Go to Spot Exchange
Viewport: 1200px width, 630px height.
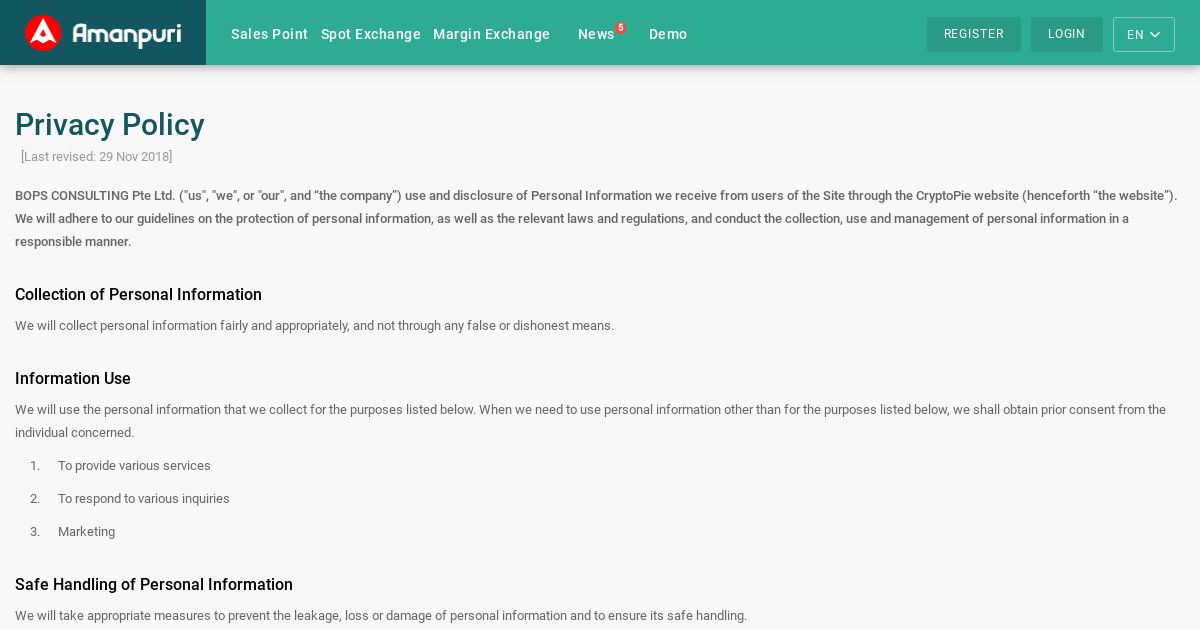(x=371, y=34)
